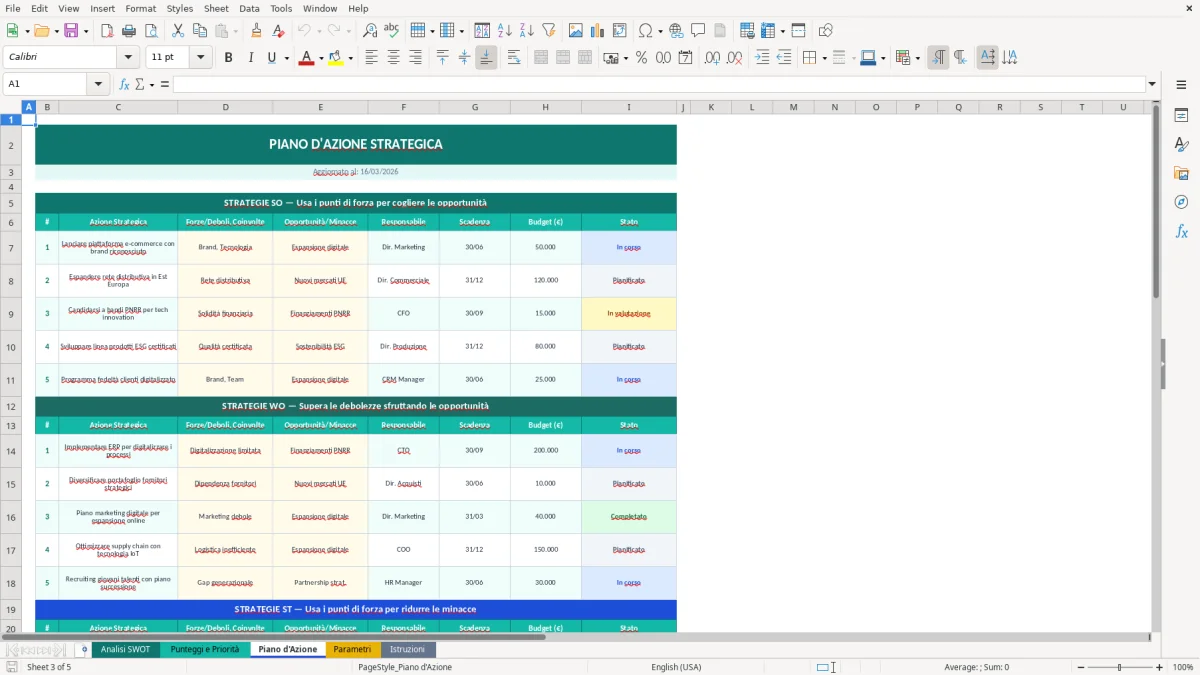Open the Styles menu
This screenshot has width=1200, height=675.
pos(180,8)
